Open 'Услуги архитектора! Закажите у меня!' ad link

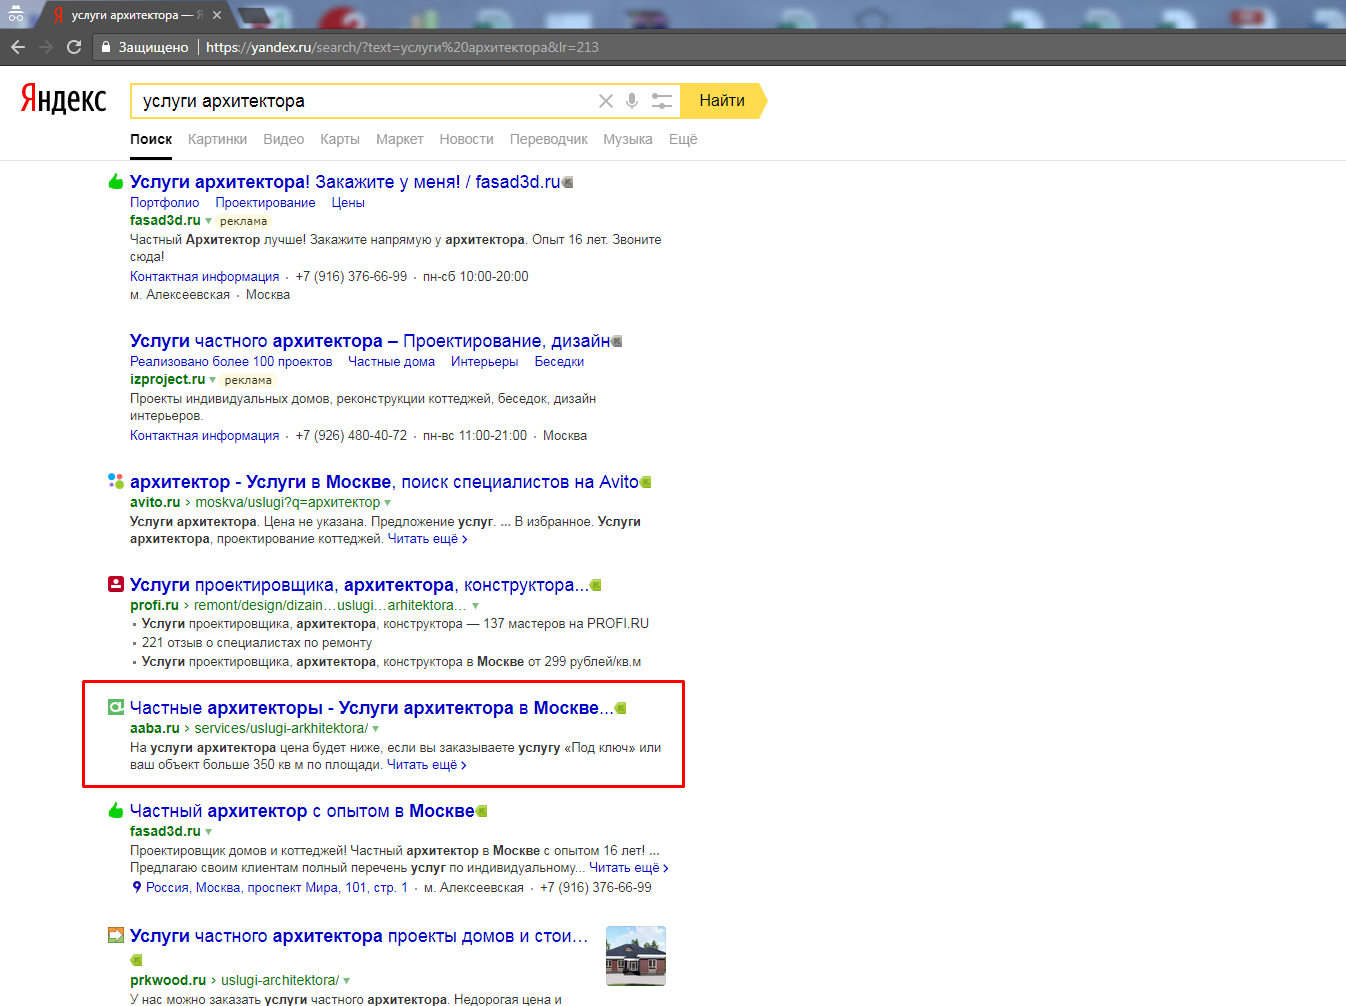(345, 182)
